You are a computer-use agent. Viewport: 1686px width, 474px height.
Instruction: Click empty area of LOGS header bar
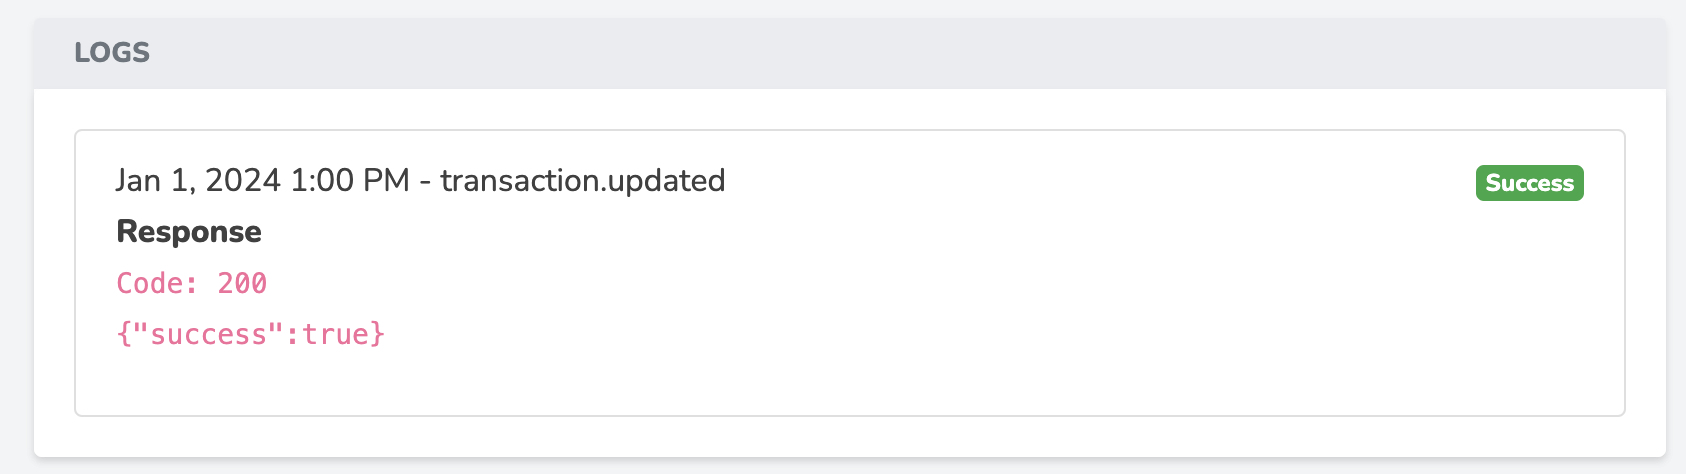[x=900, y=53]
